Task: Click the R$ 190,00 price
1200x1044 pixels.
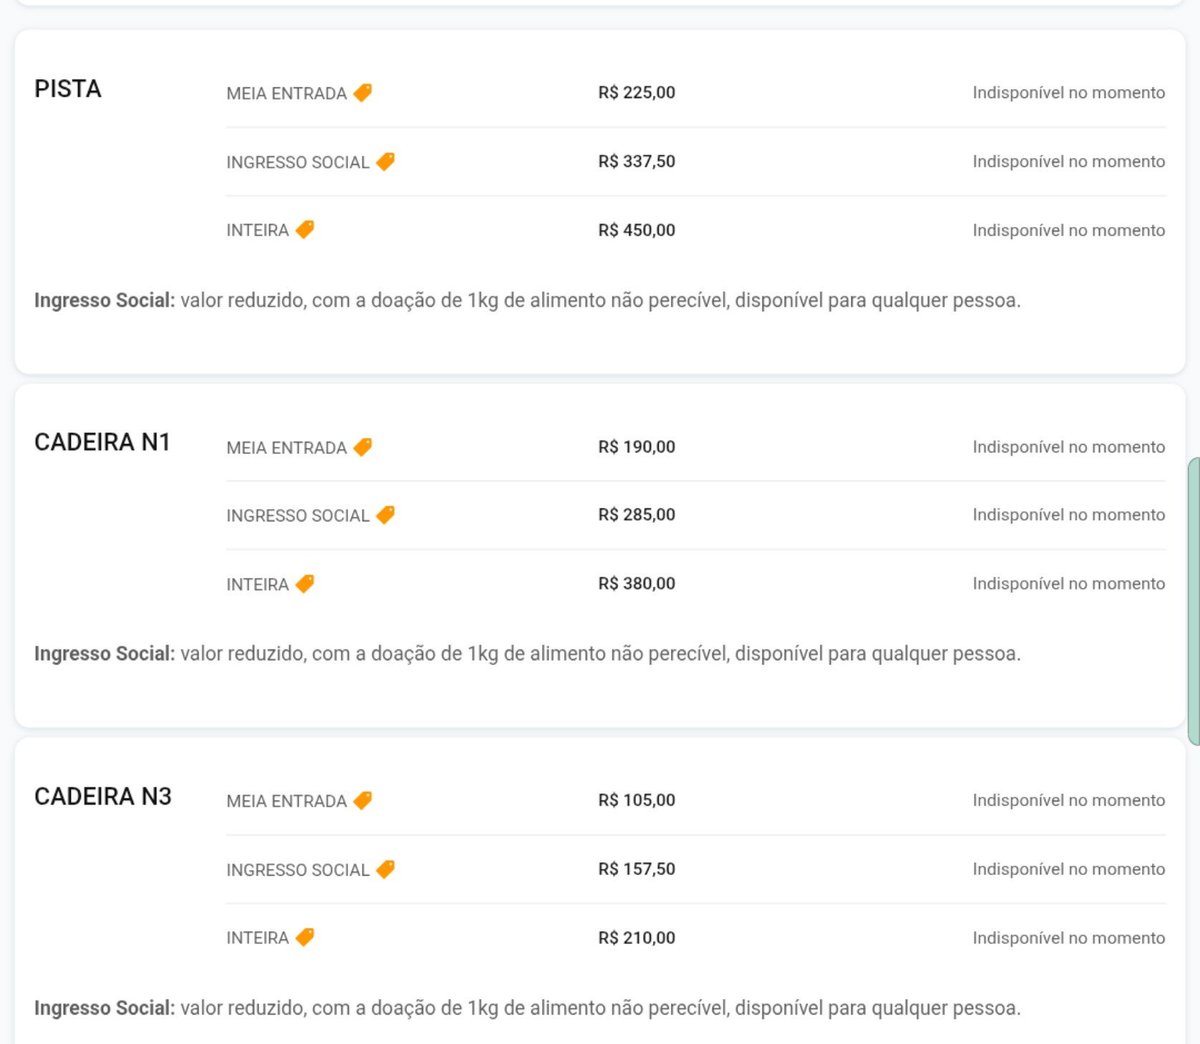Action: (x=637, y=447)
